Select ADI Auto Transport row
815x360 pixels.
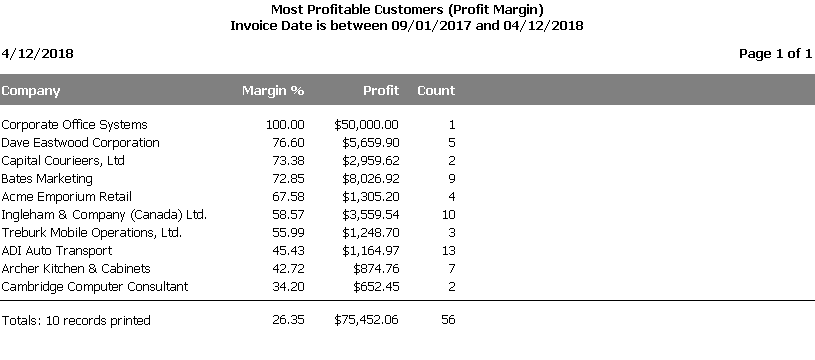click(x=228, y=251)
